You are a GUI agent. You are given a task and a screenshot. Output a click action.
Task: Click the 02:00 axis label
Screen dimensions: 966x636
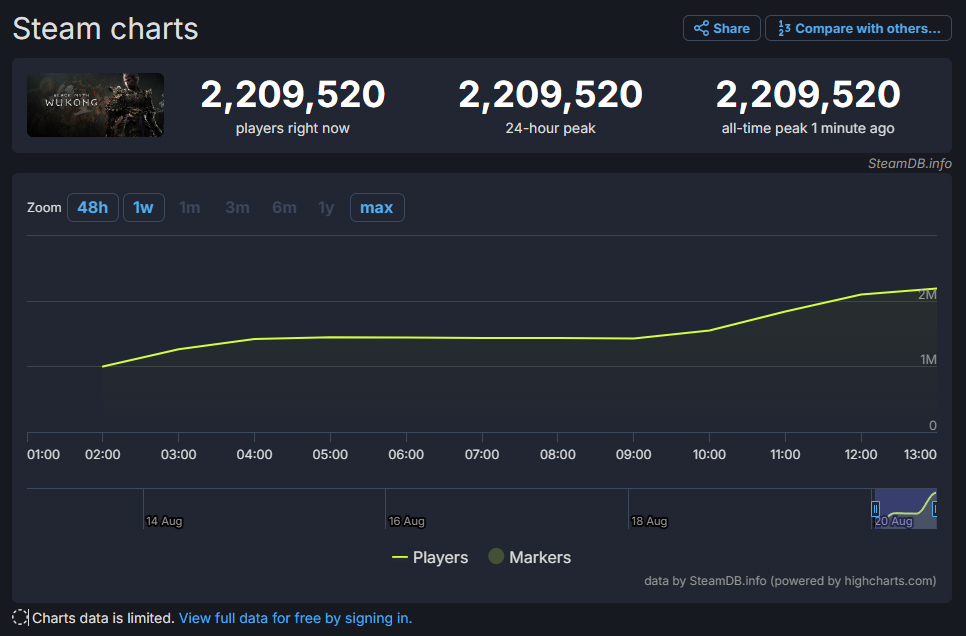[x=103, y=454]
